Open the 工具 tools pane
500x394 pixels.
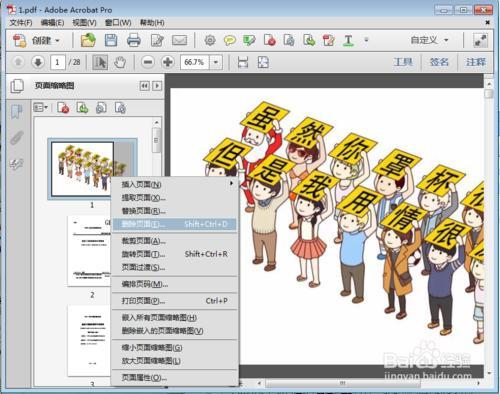[x=403, y=62]
